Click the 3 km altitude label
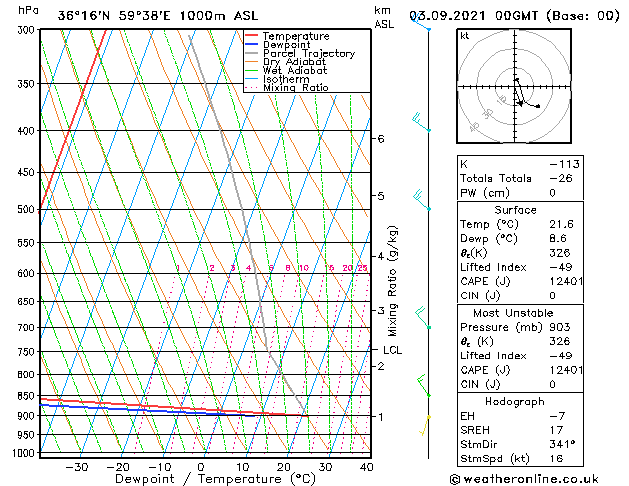Viewport: 629px width, 486px height. [x=381, y=310]
